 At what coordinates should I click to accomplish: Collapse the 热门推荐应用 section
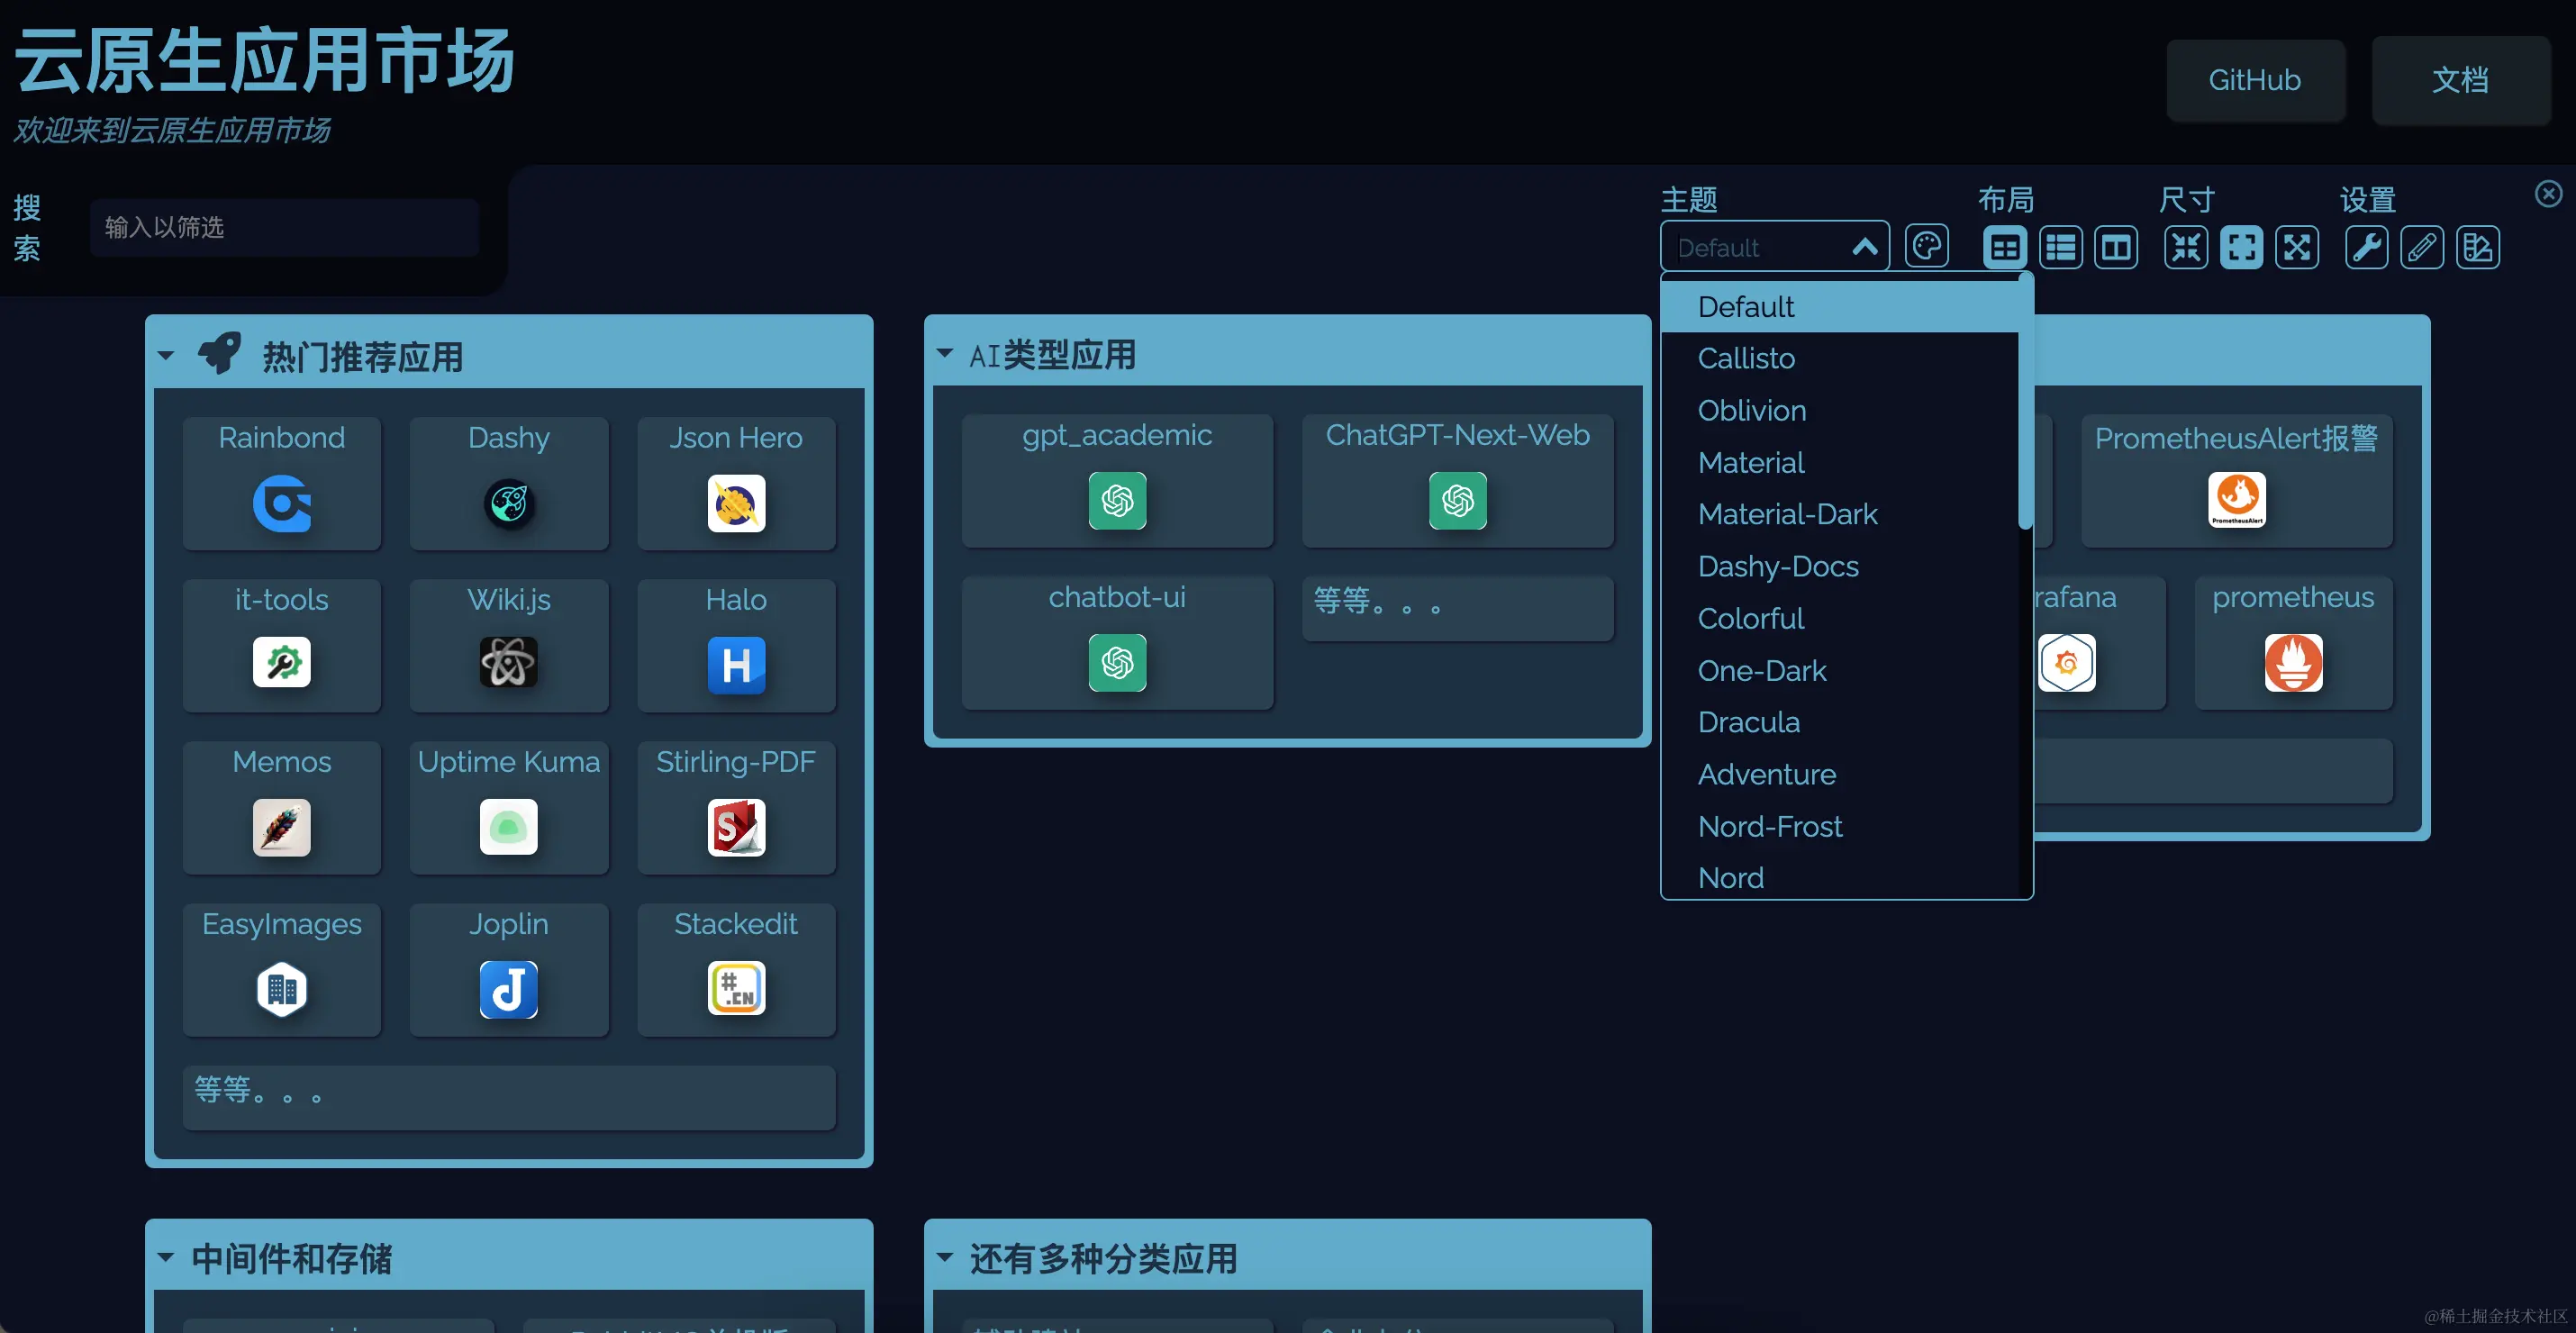coord(166,355)
